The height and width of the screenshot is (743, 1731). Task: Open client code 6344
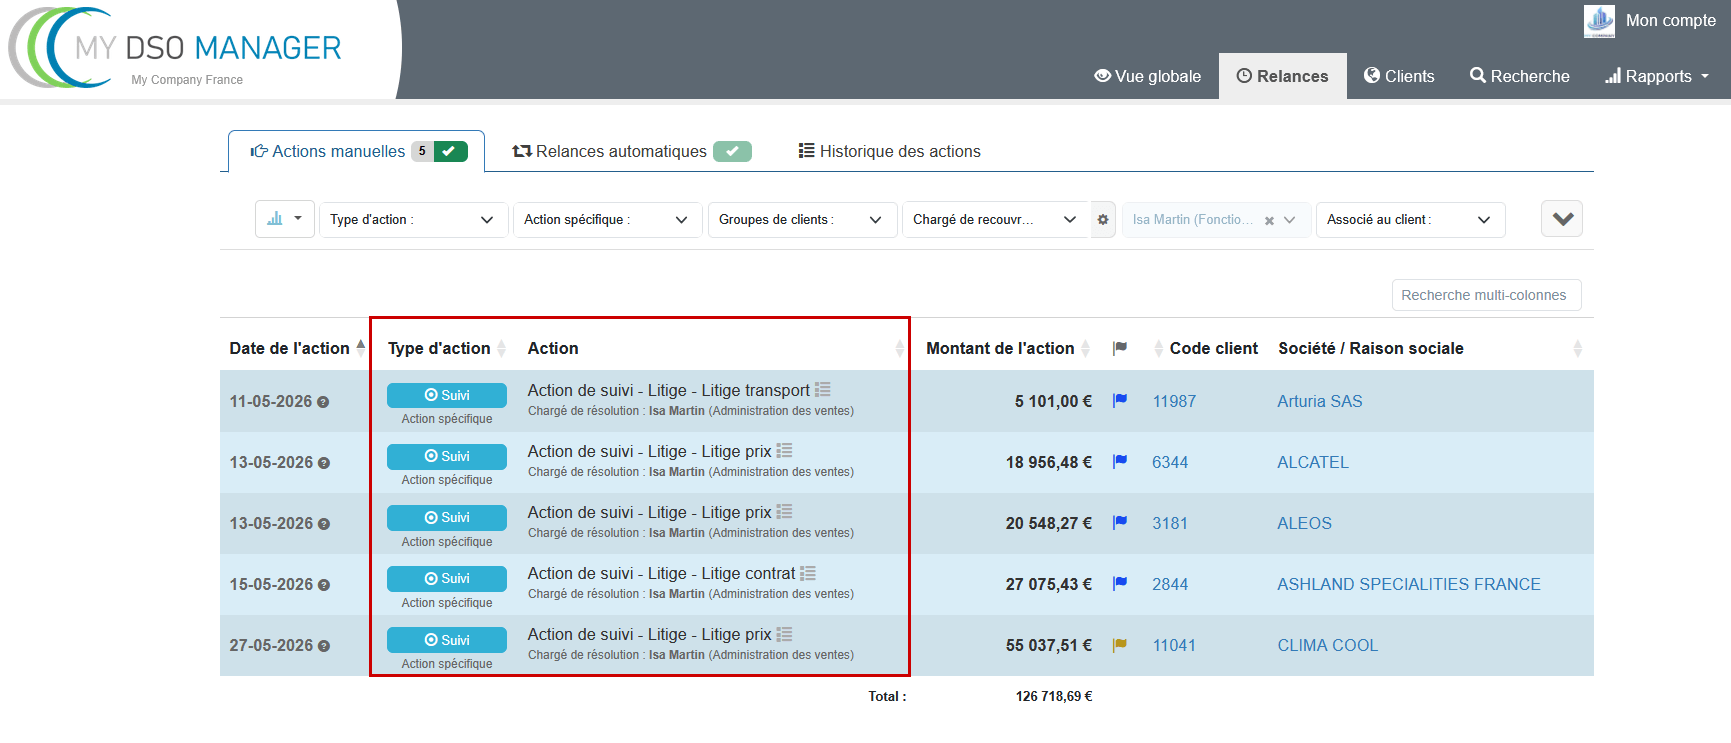click(x=1170, y=462)
